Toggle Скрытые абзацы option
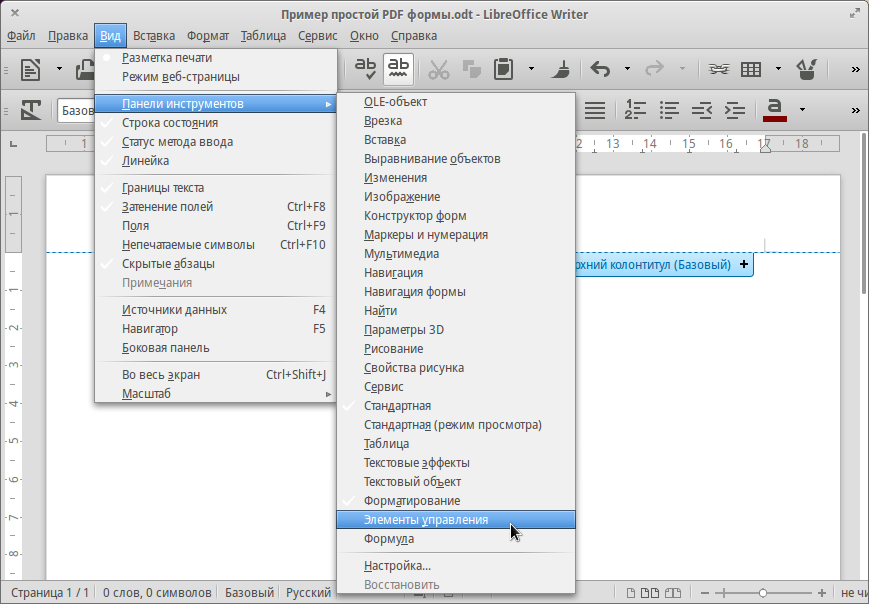This screenshot has width=869, height=604. pyautogui.click(x=216, y=264)
